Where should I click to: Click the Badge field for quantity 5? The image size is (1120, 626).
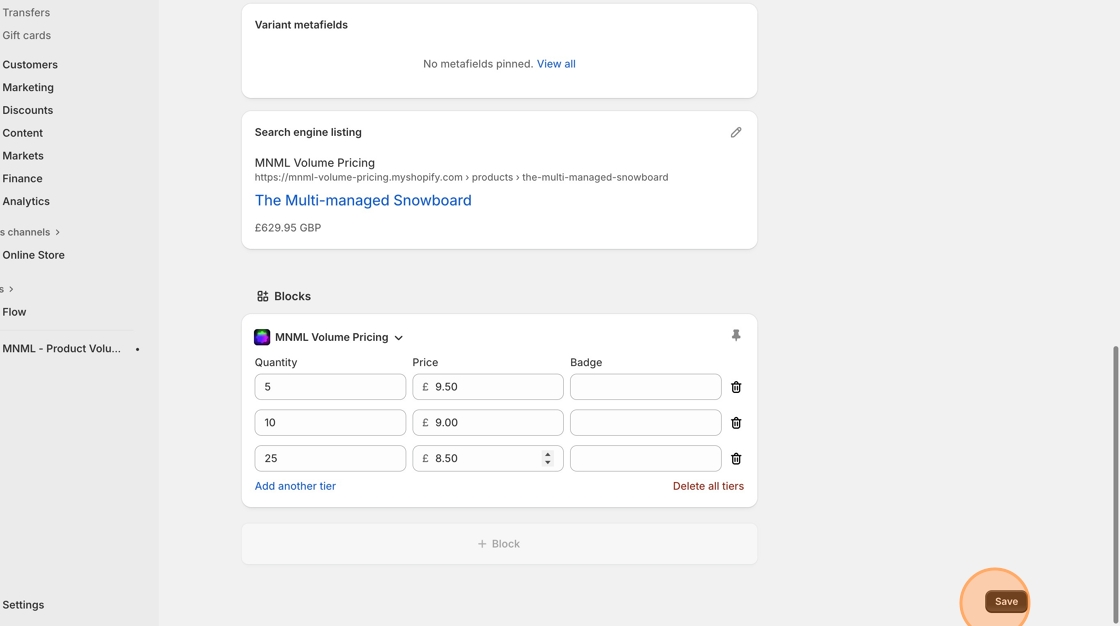(x=645, y=387)
